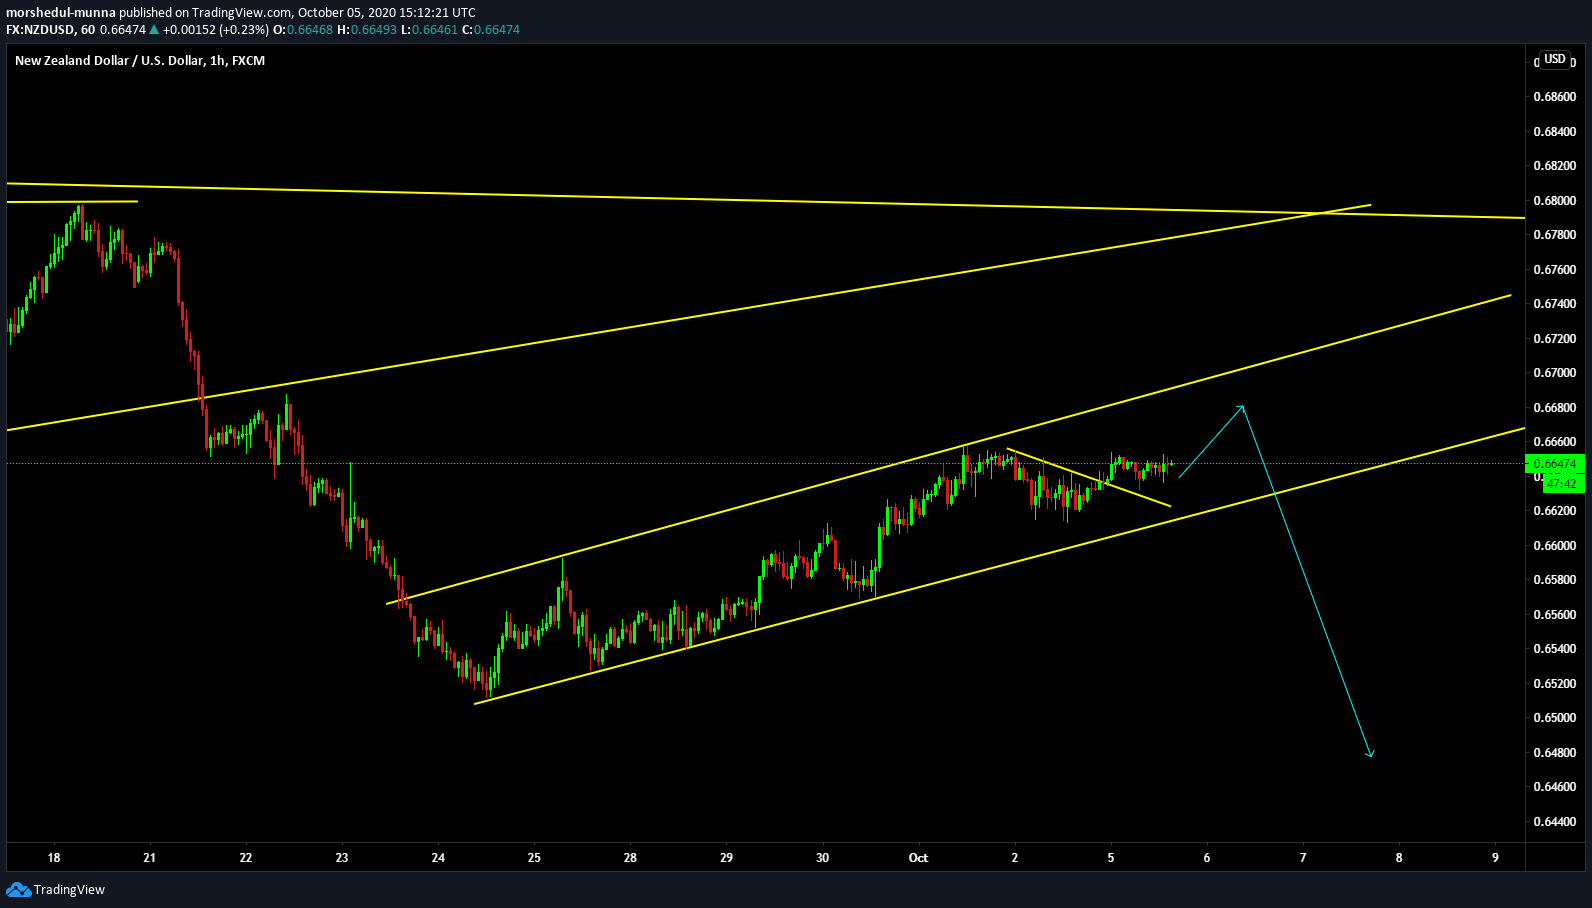The width and height of the screenshot is (1592, 908).
Task: Click the 0.68400 price axis label
Action: click(1554, 132)
